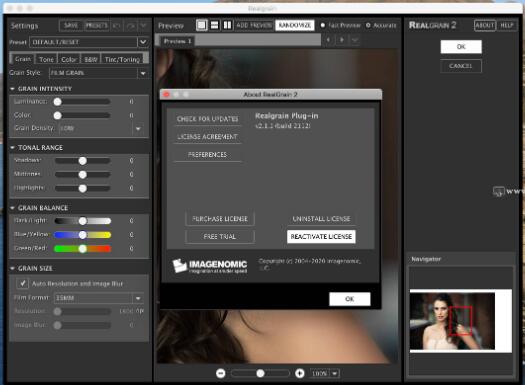This screenshot has height=385, width=525.
Task: Switch to horizontal split preview layout
Action: point(215,25)
